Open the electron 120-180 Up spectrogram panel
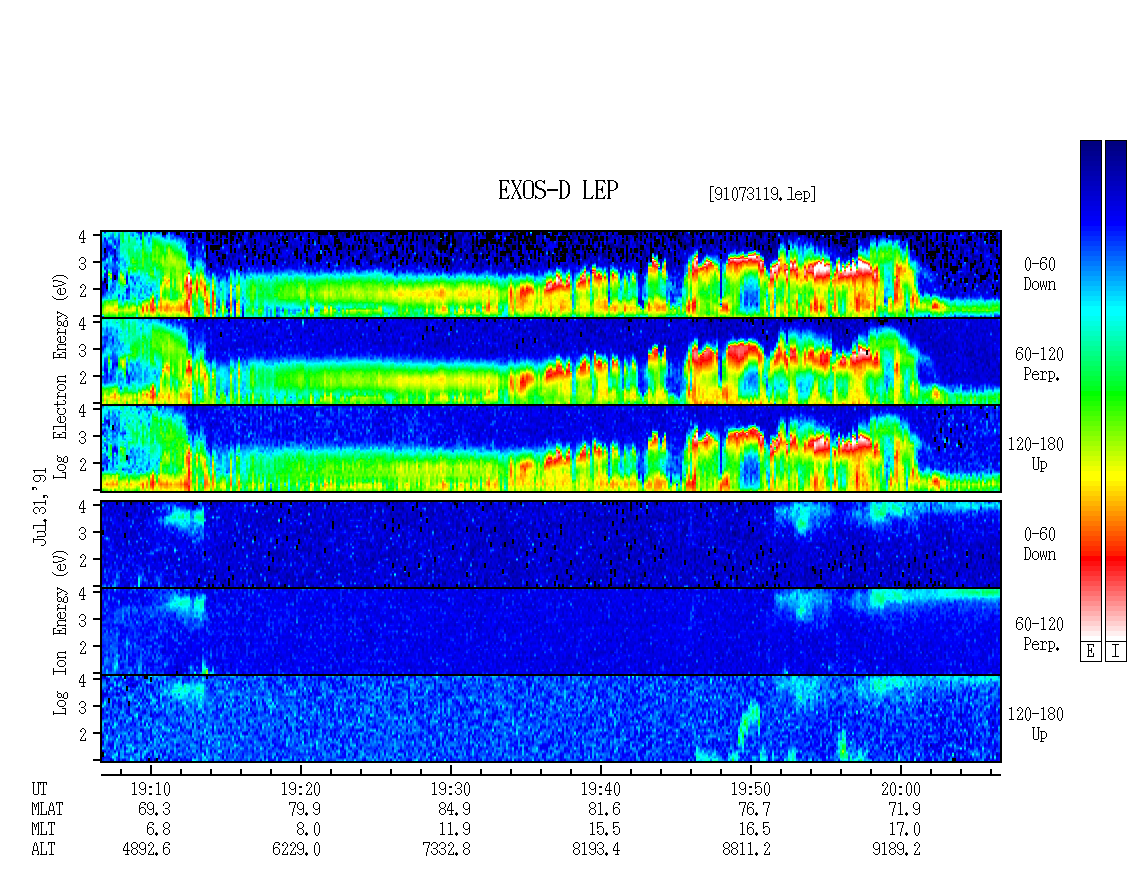The height and width of the screenshot is (875, 1130). point(551,448)
